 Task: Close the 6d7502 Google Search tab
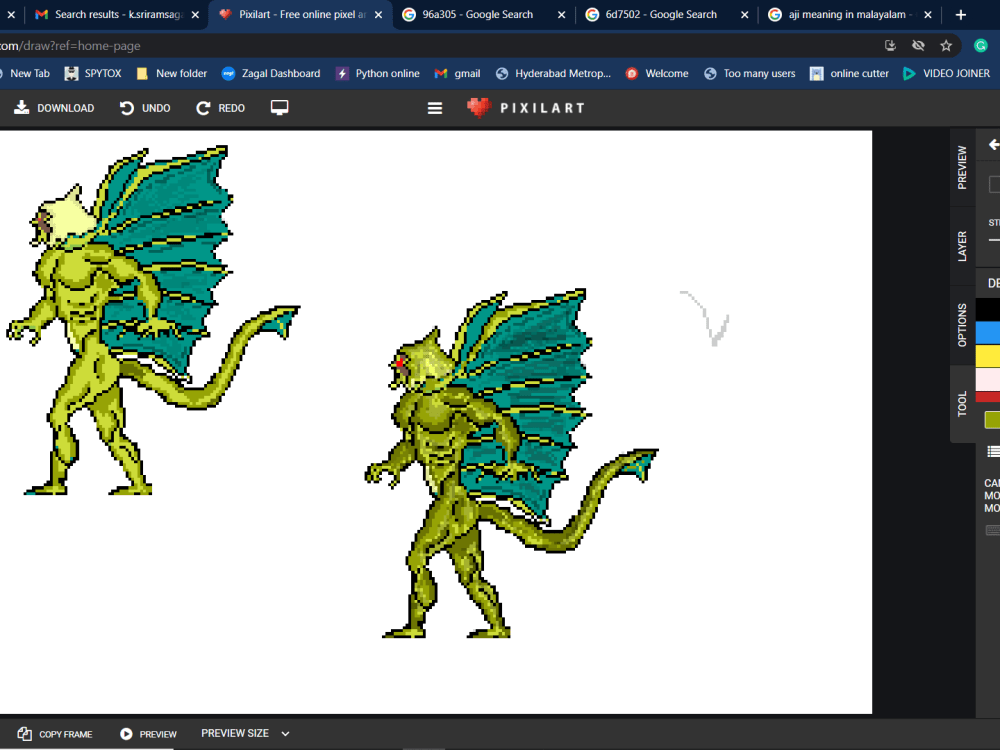click(x=744, y=14)
